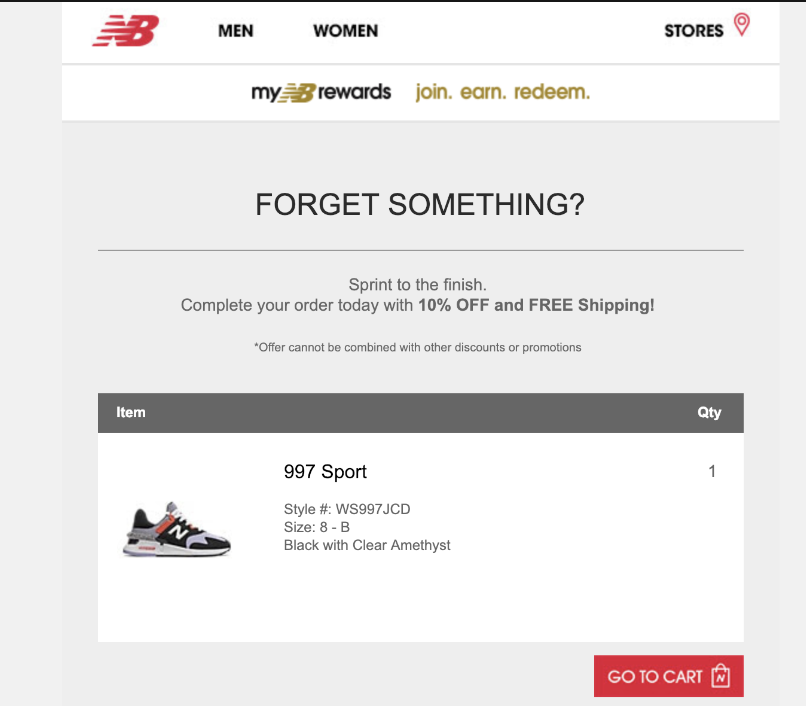
Task: Click the store location pin icon
Action: coord(741,25)
